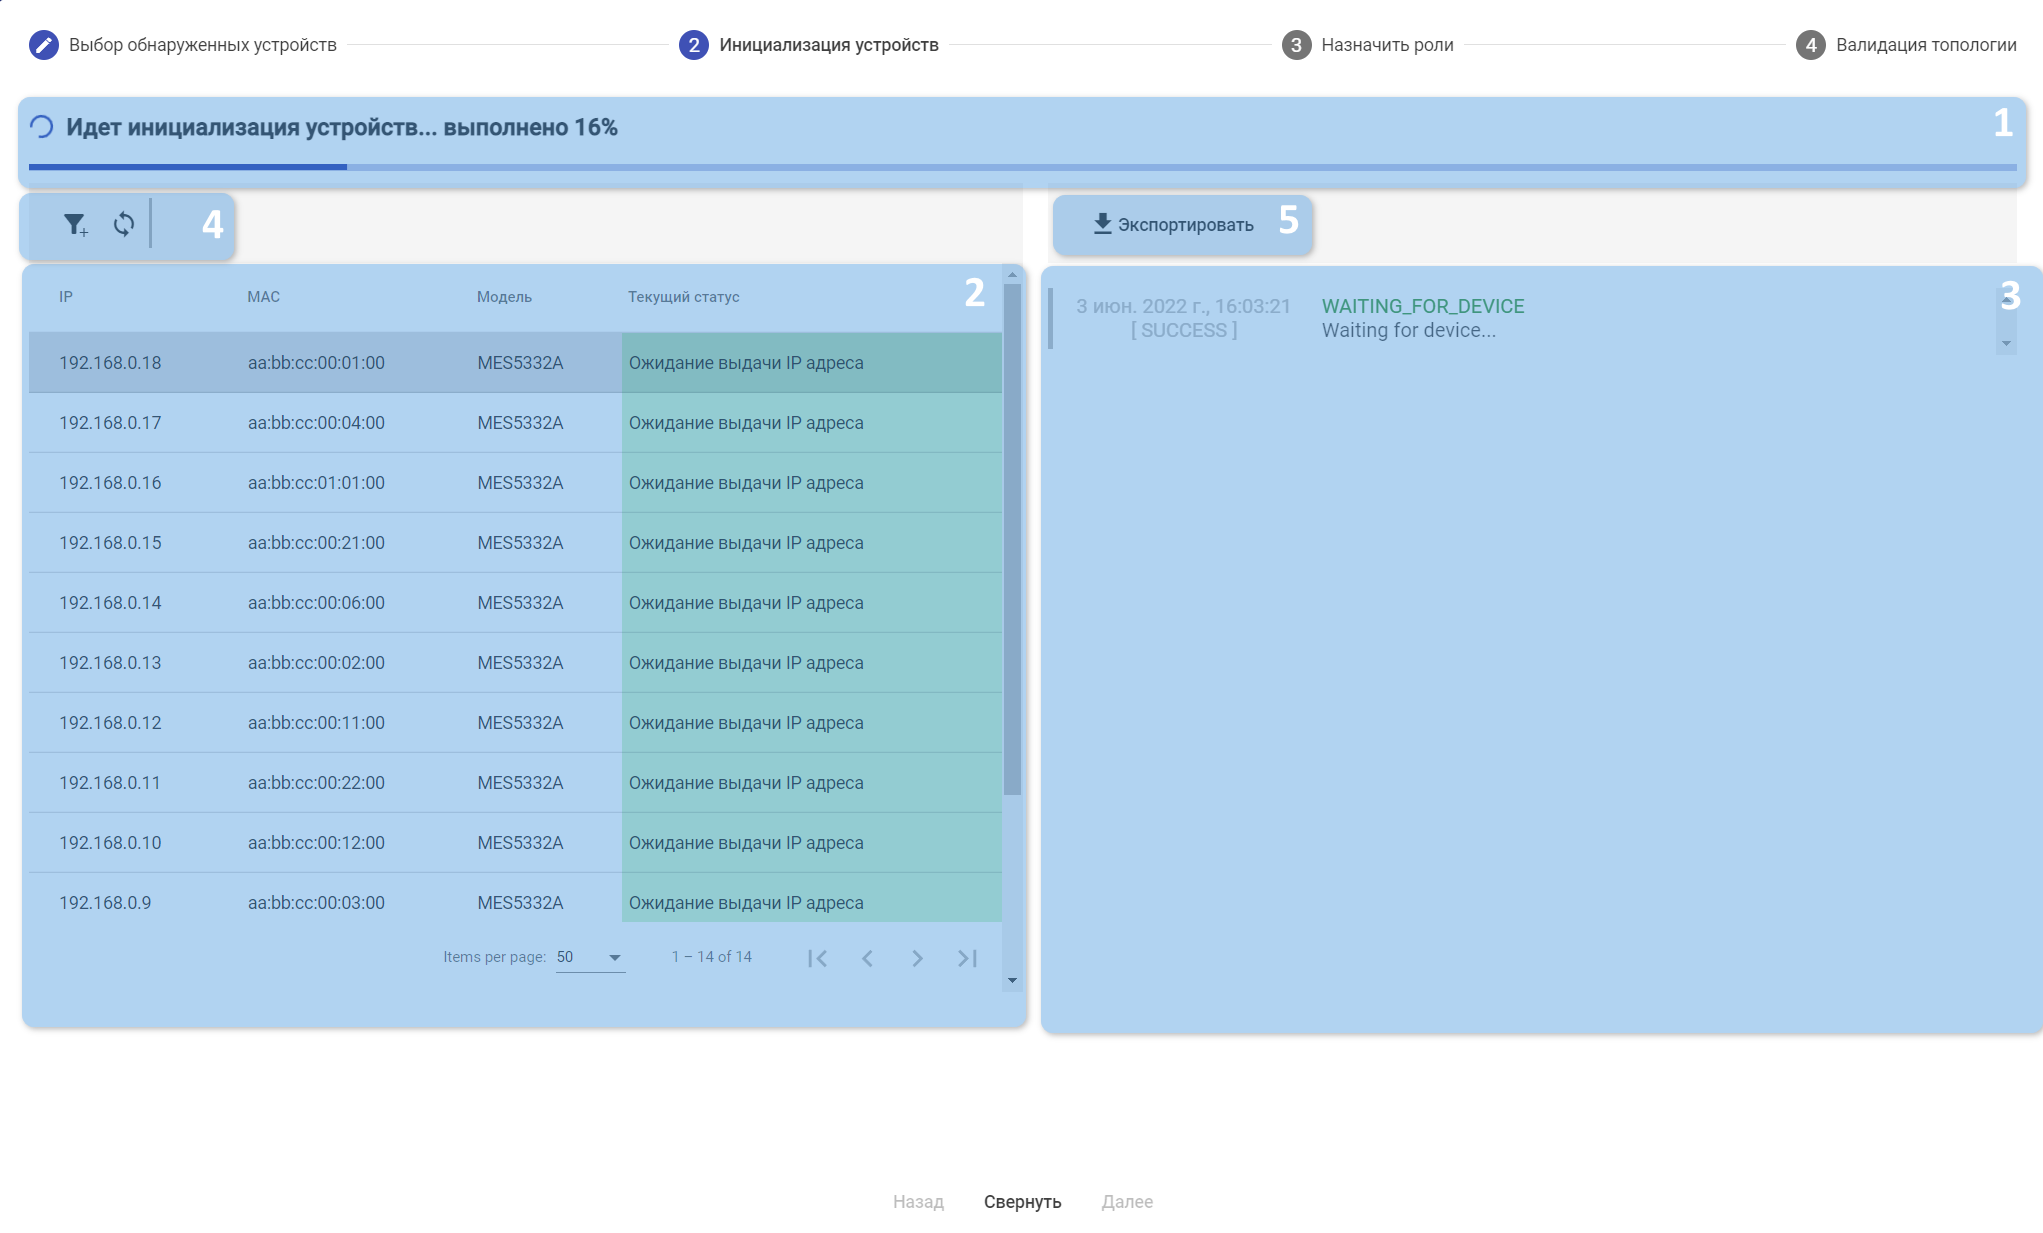Click the initialization progress bar
This screenshot has width=2043, height=1233.
pos(1022,167)
